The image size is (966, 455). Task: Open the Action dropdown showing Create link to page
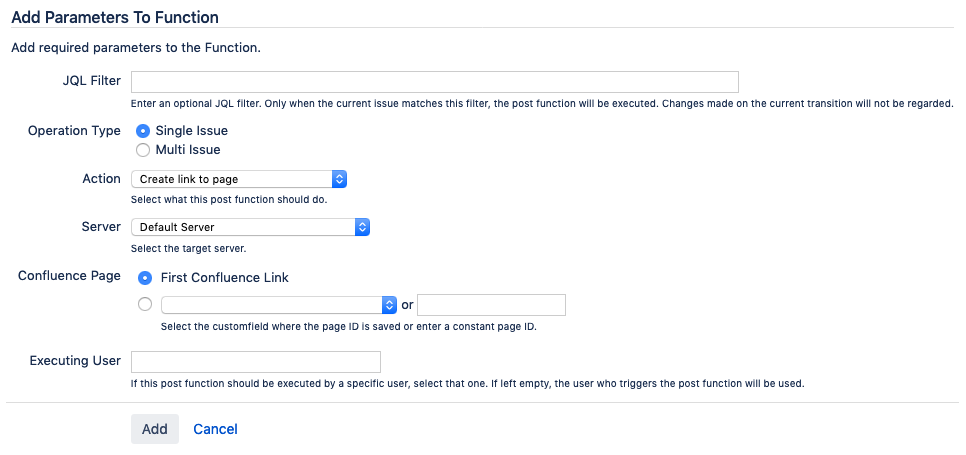click(x=238, y=179)
